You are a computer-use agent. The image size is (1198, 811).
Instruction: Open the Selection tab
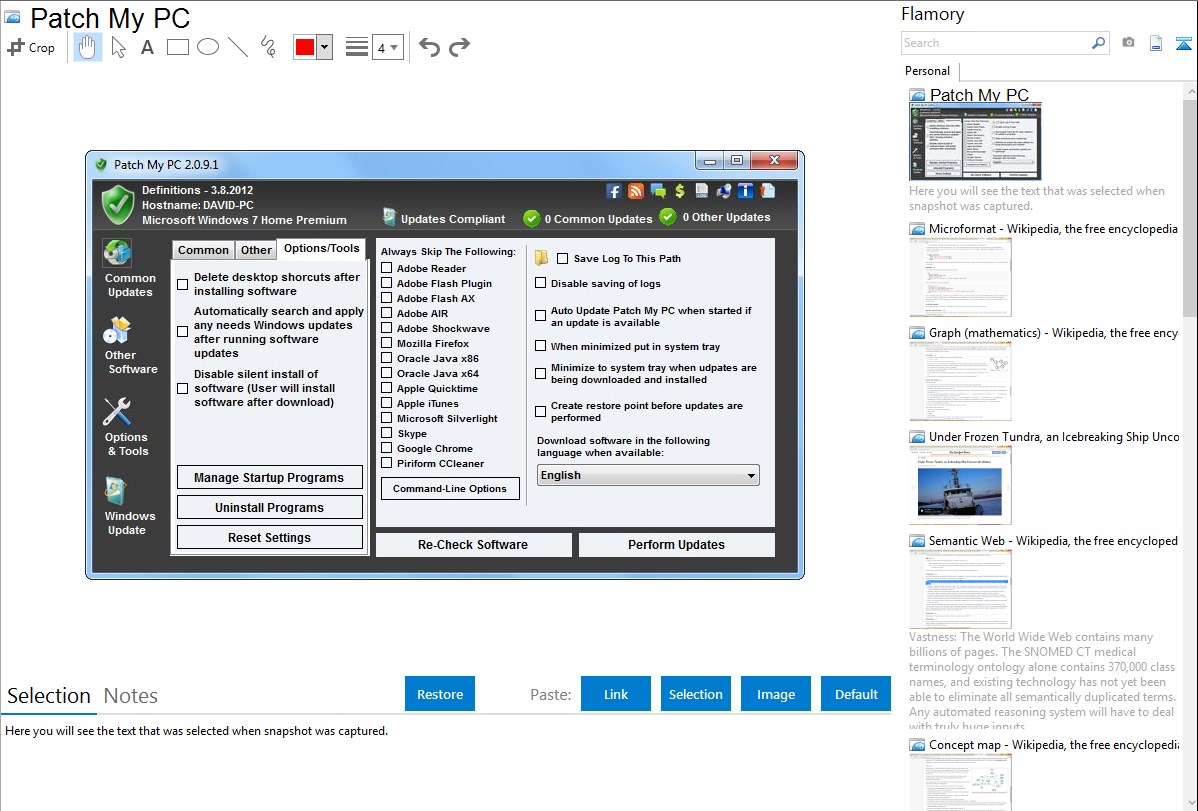pyautogui.click(x=49, y=696)
